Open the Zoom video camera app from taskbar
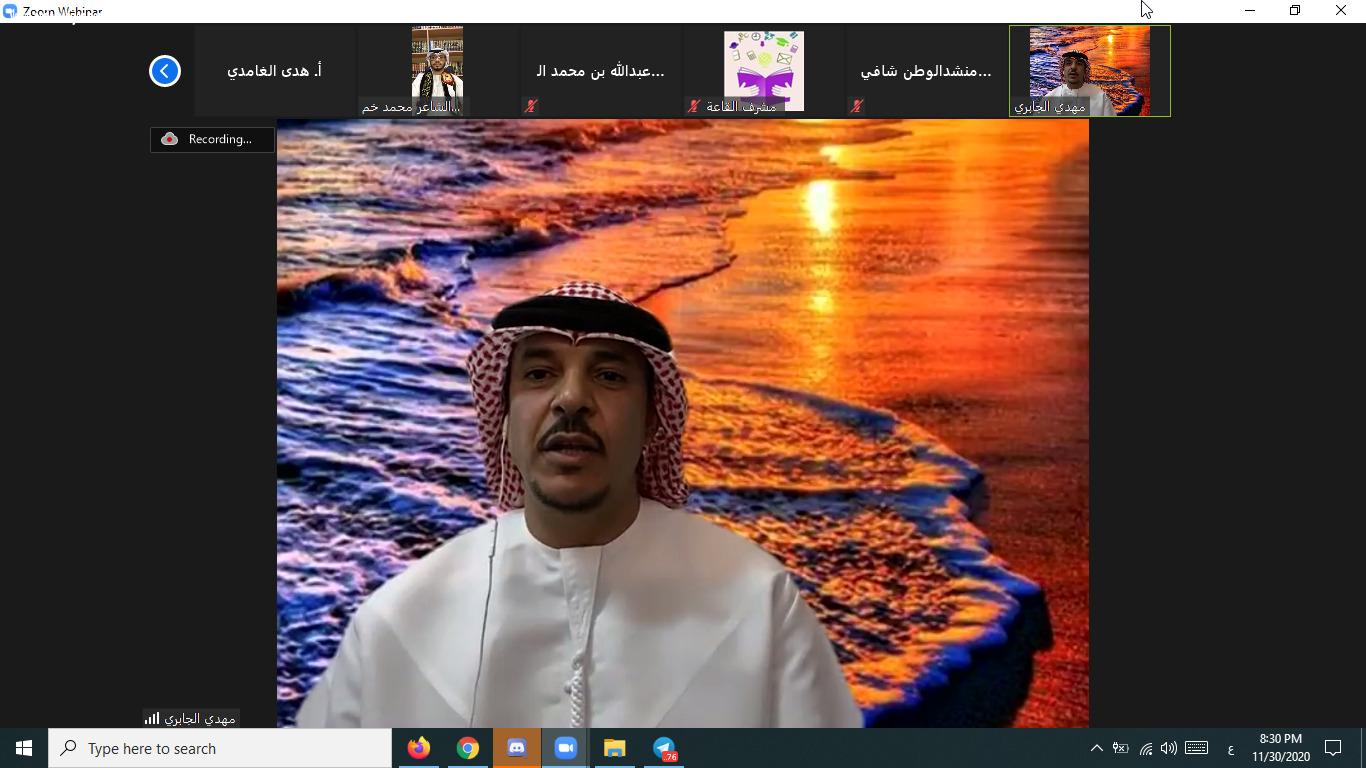 (x=565, y=747)
